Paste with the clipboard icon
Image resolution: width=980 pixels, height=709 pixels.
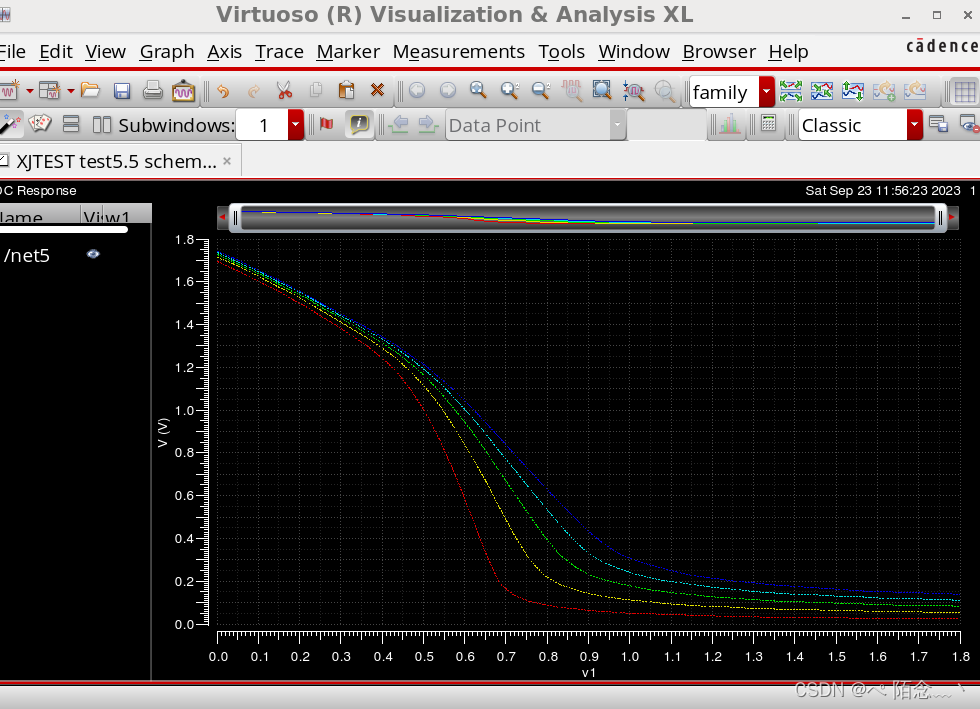click(x=346, y=91)
